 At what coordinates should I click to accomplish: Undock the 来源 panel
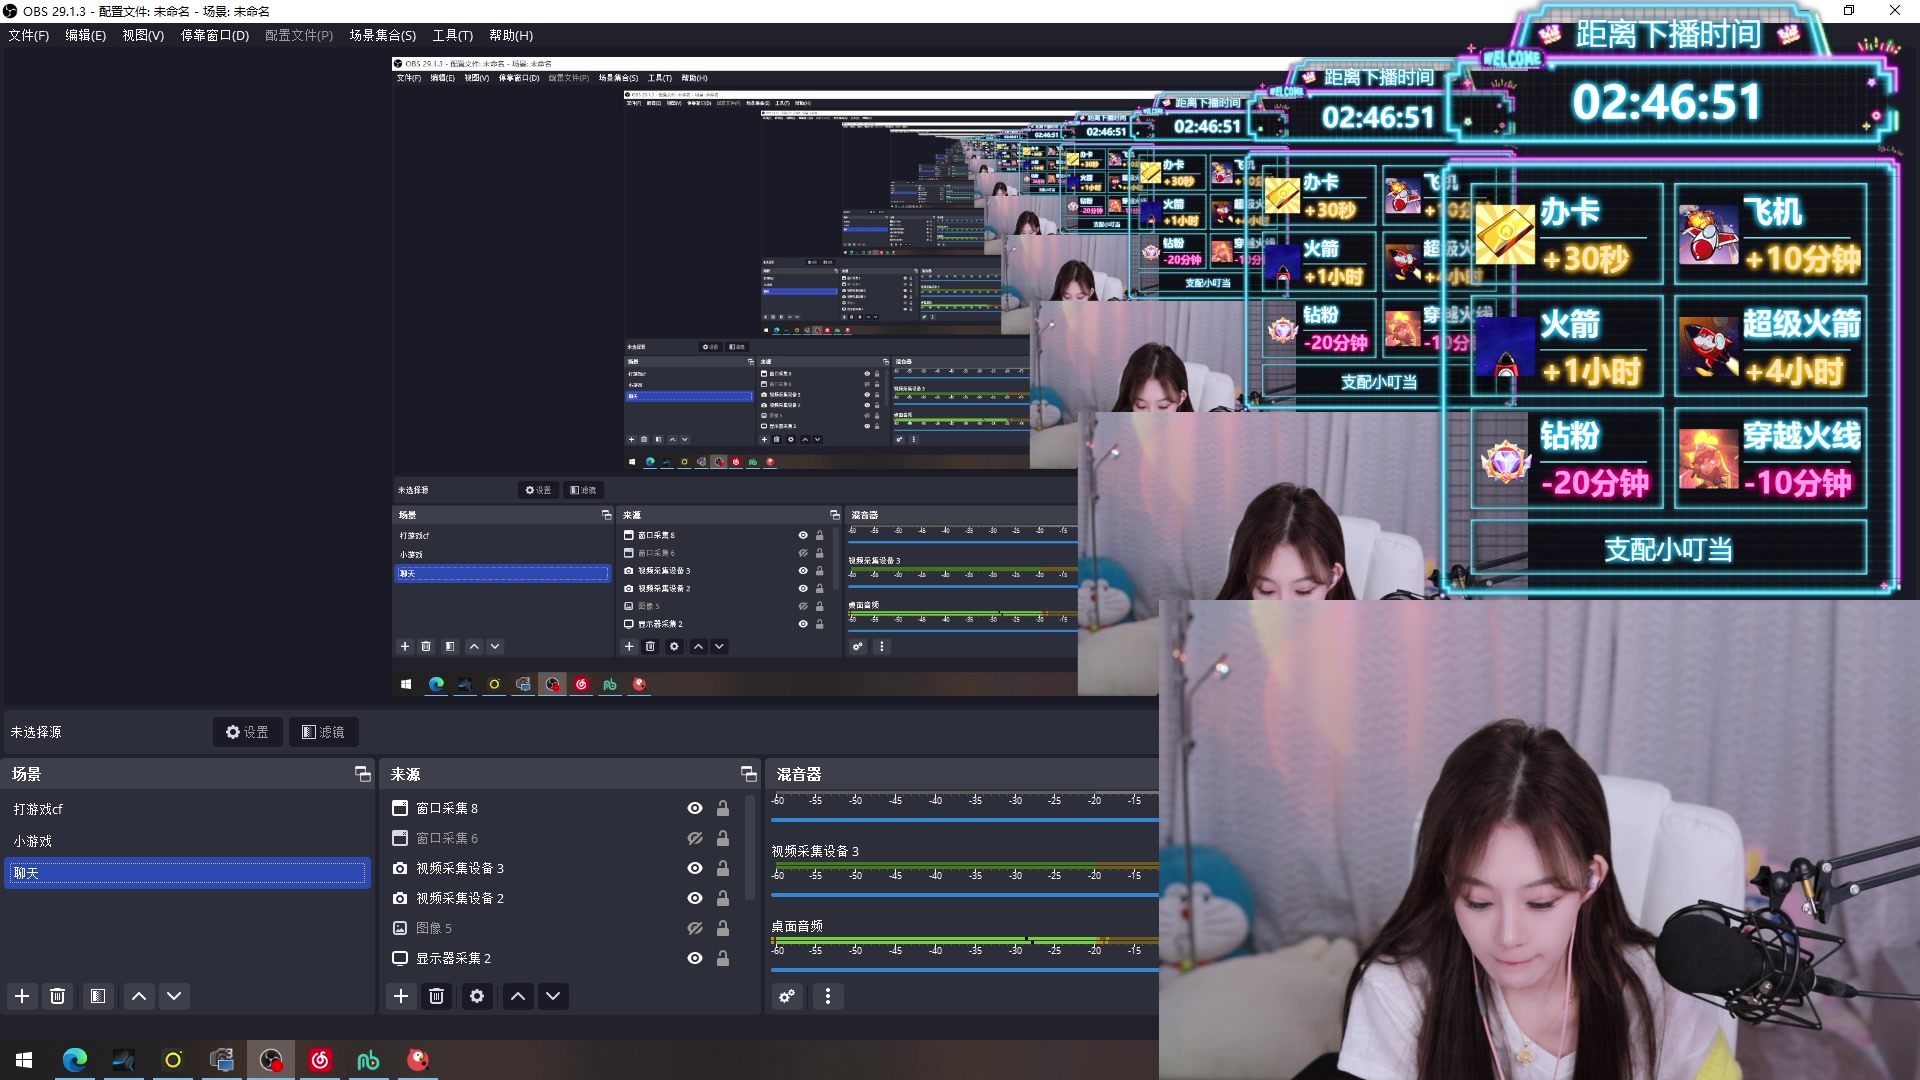click(x=748, y=774)
